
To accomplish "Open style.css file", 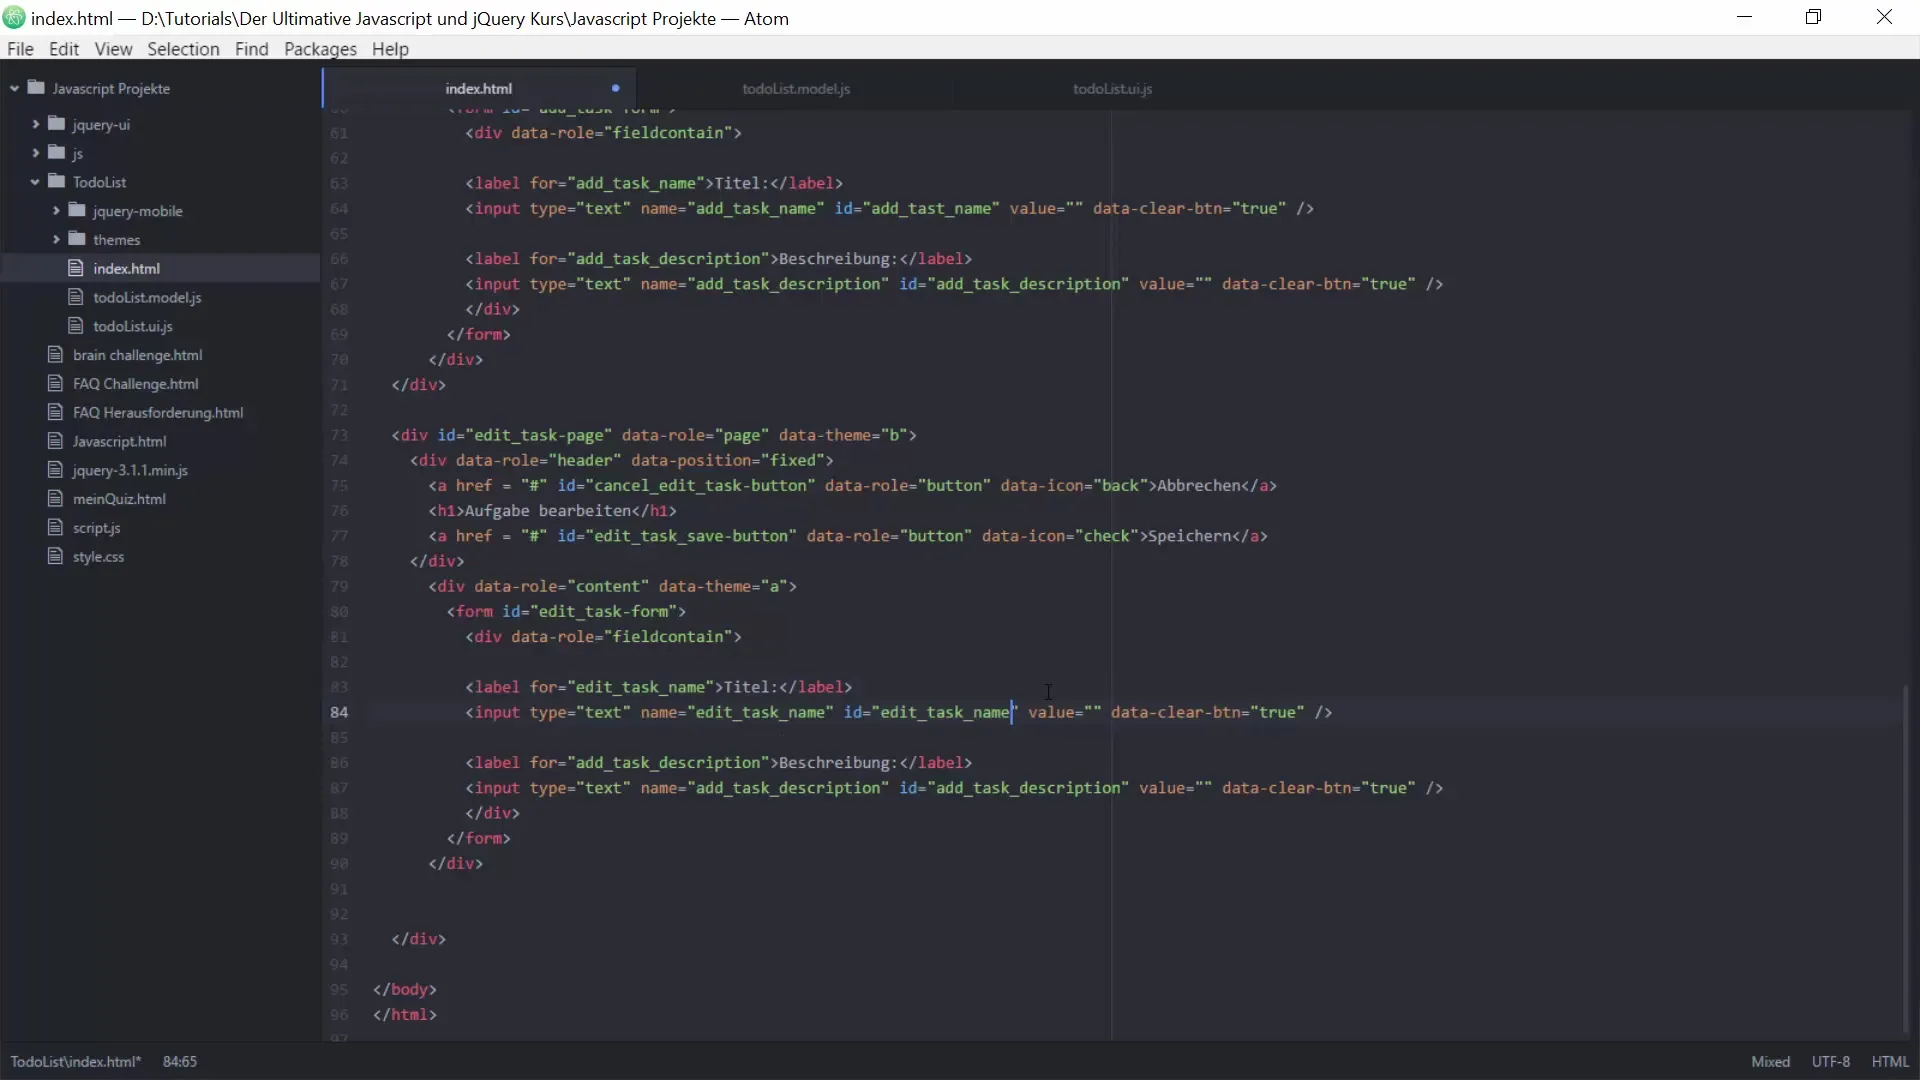I will [x=98, y=557].
